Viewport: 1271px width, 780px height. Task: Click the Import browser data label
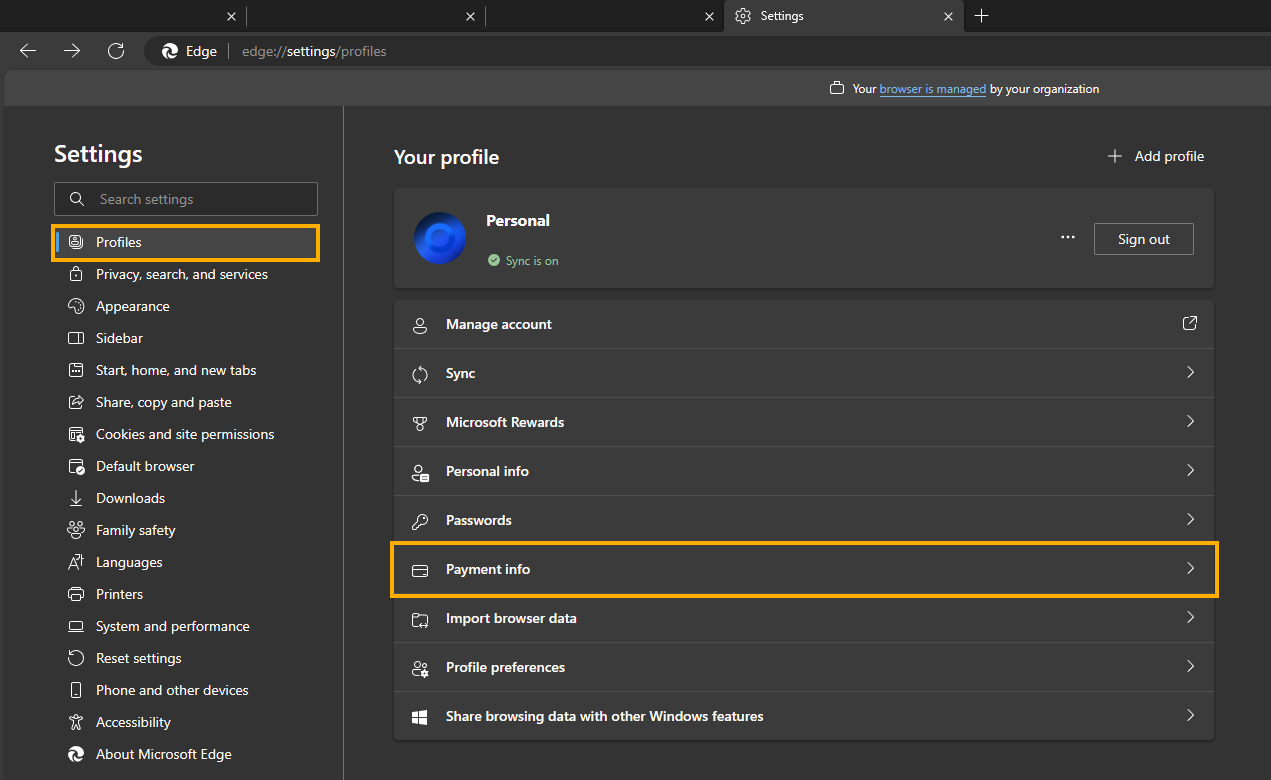[511, 618]
